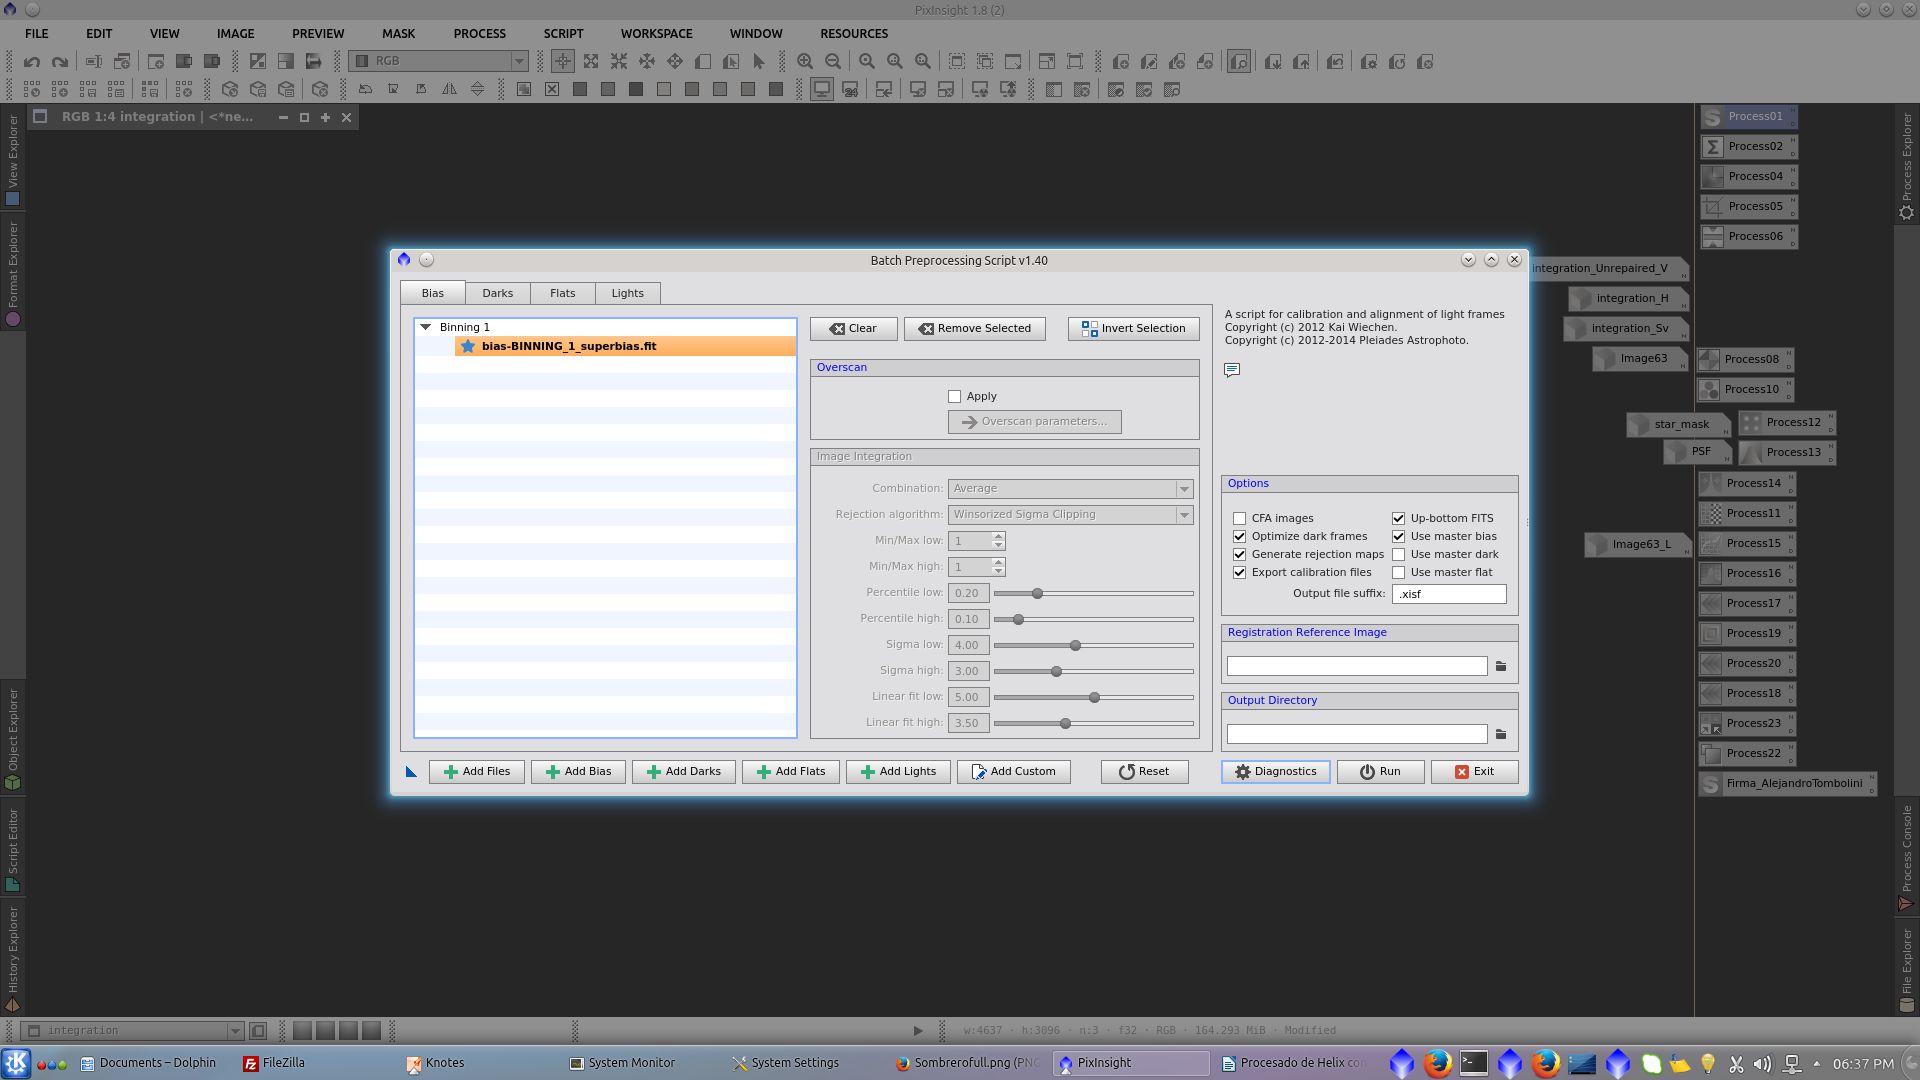Toggle Export calibration files checkbox

coord(1239,572)
